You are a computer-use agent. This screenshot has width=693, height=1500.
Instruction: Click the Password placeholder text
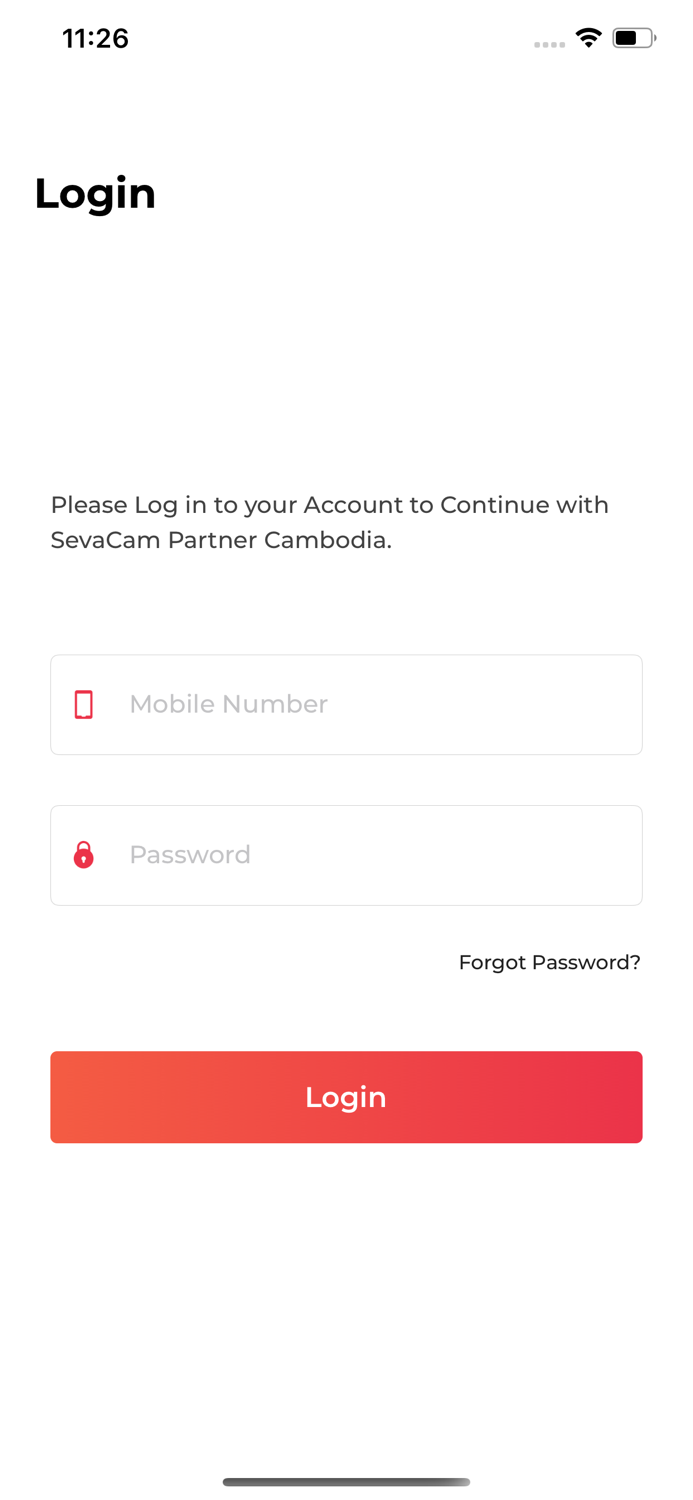190,855
